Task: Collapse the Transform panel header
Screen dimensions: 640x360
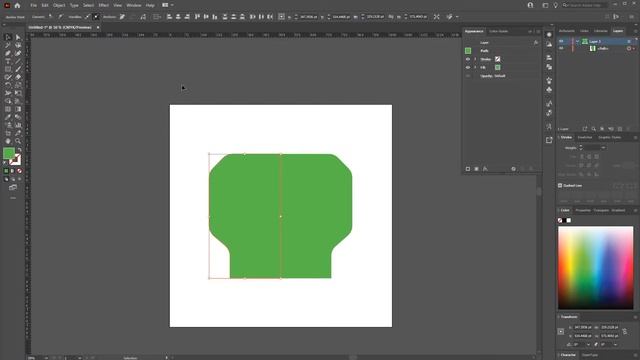Action: 569,317
